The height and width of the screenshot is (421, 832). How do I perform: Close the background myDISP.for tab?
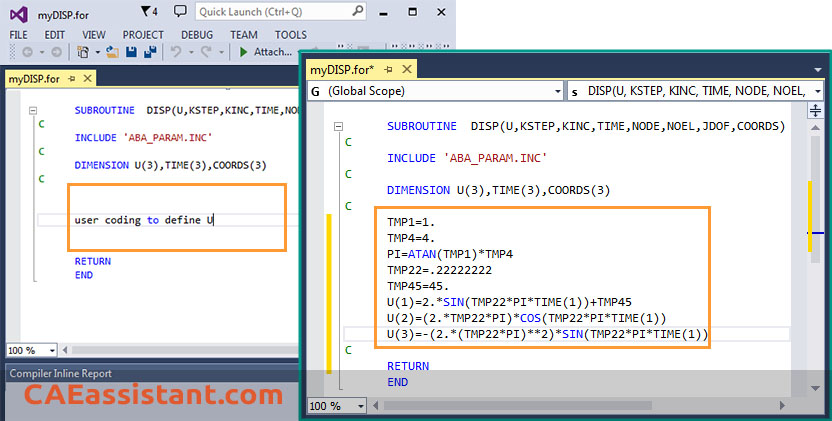click(x=88, y=79)
